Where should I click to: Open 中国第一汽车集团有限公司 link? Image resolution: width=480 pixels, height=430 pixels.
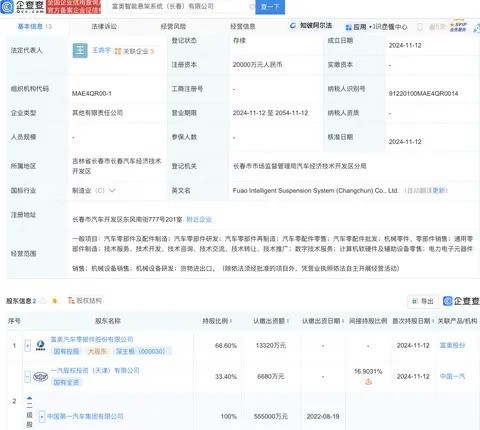tap(85, 416)
